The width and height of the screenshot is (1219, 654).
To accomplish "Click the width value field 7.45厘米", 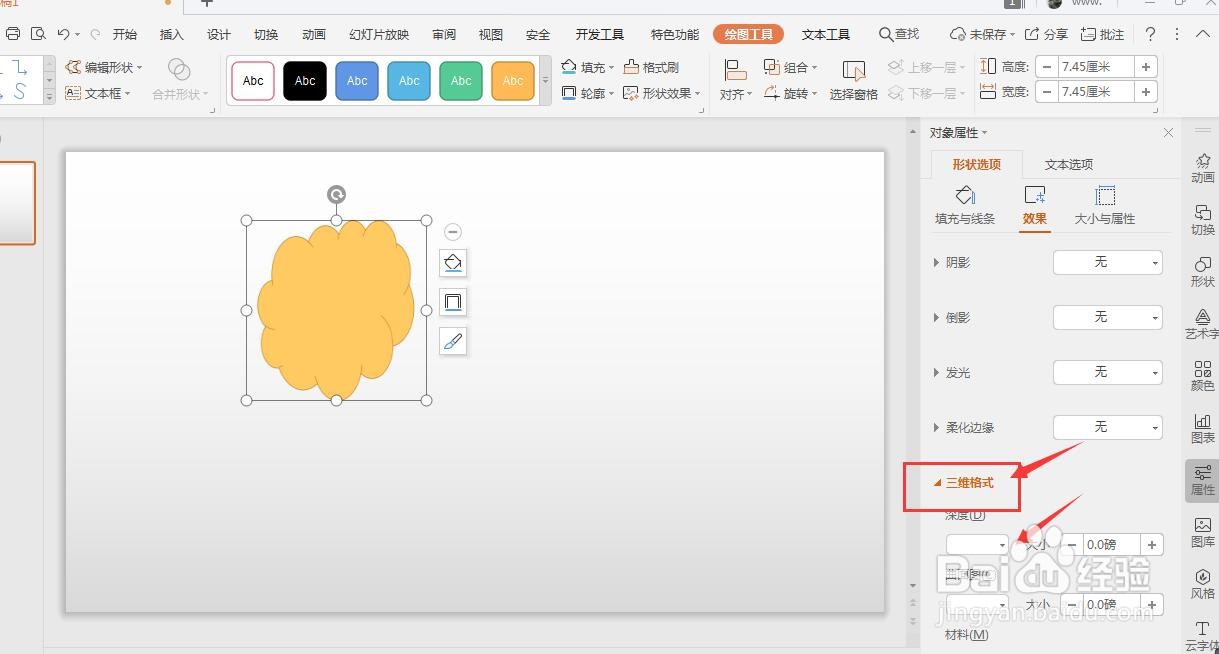I will 1096,91.
